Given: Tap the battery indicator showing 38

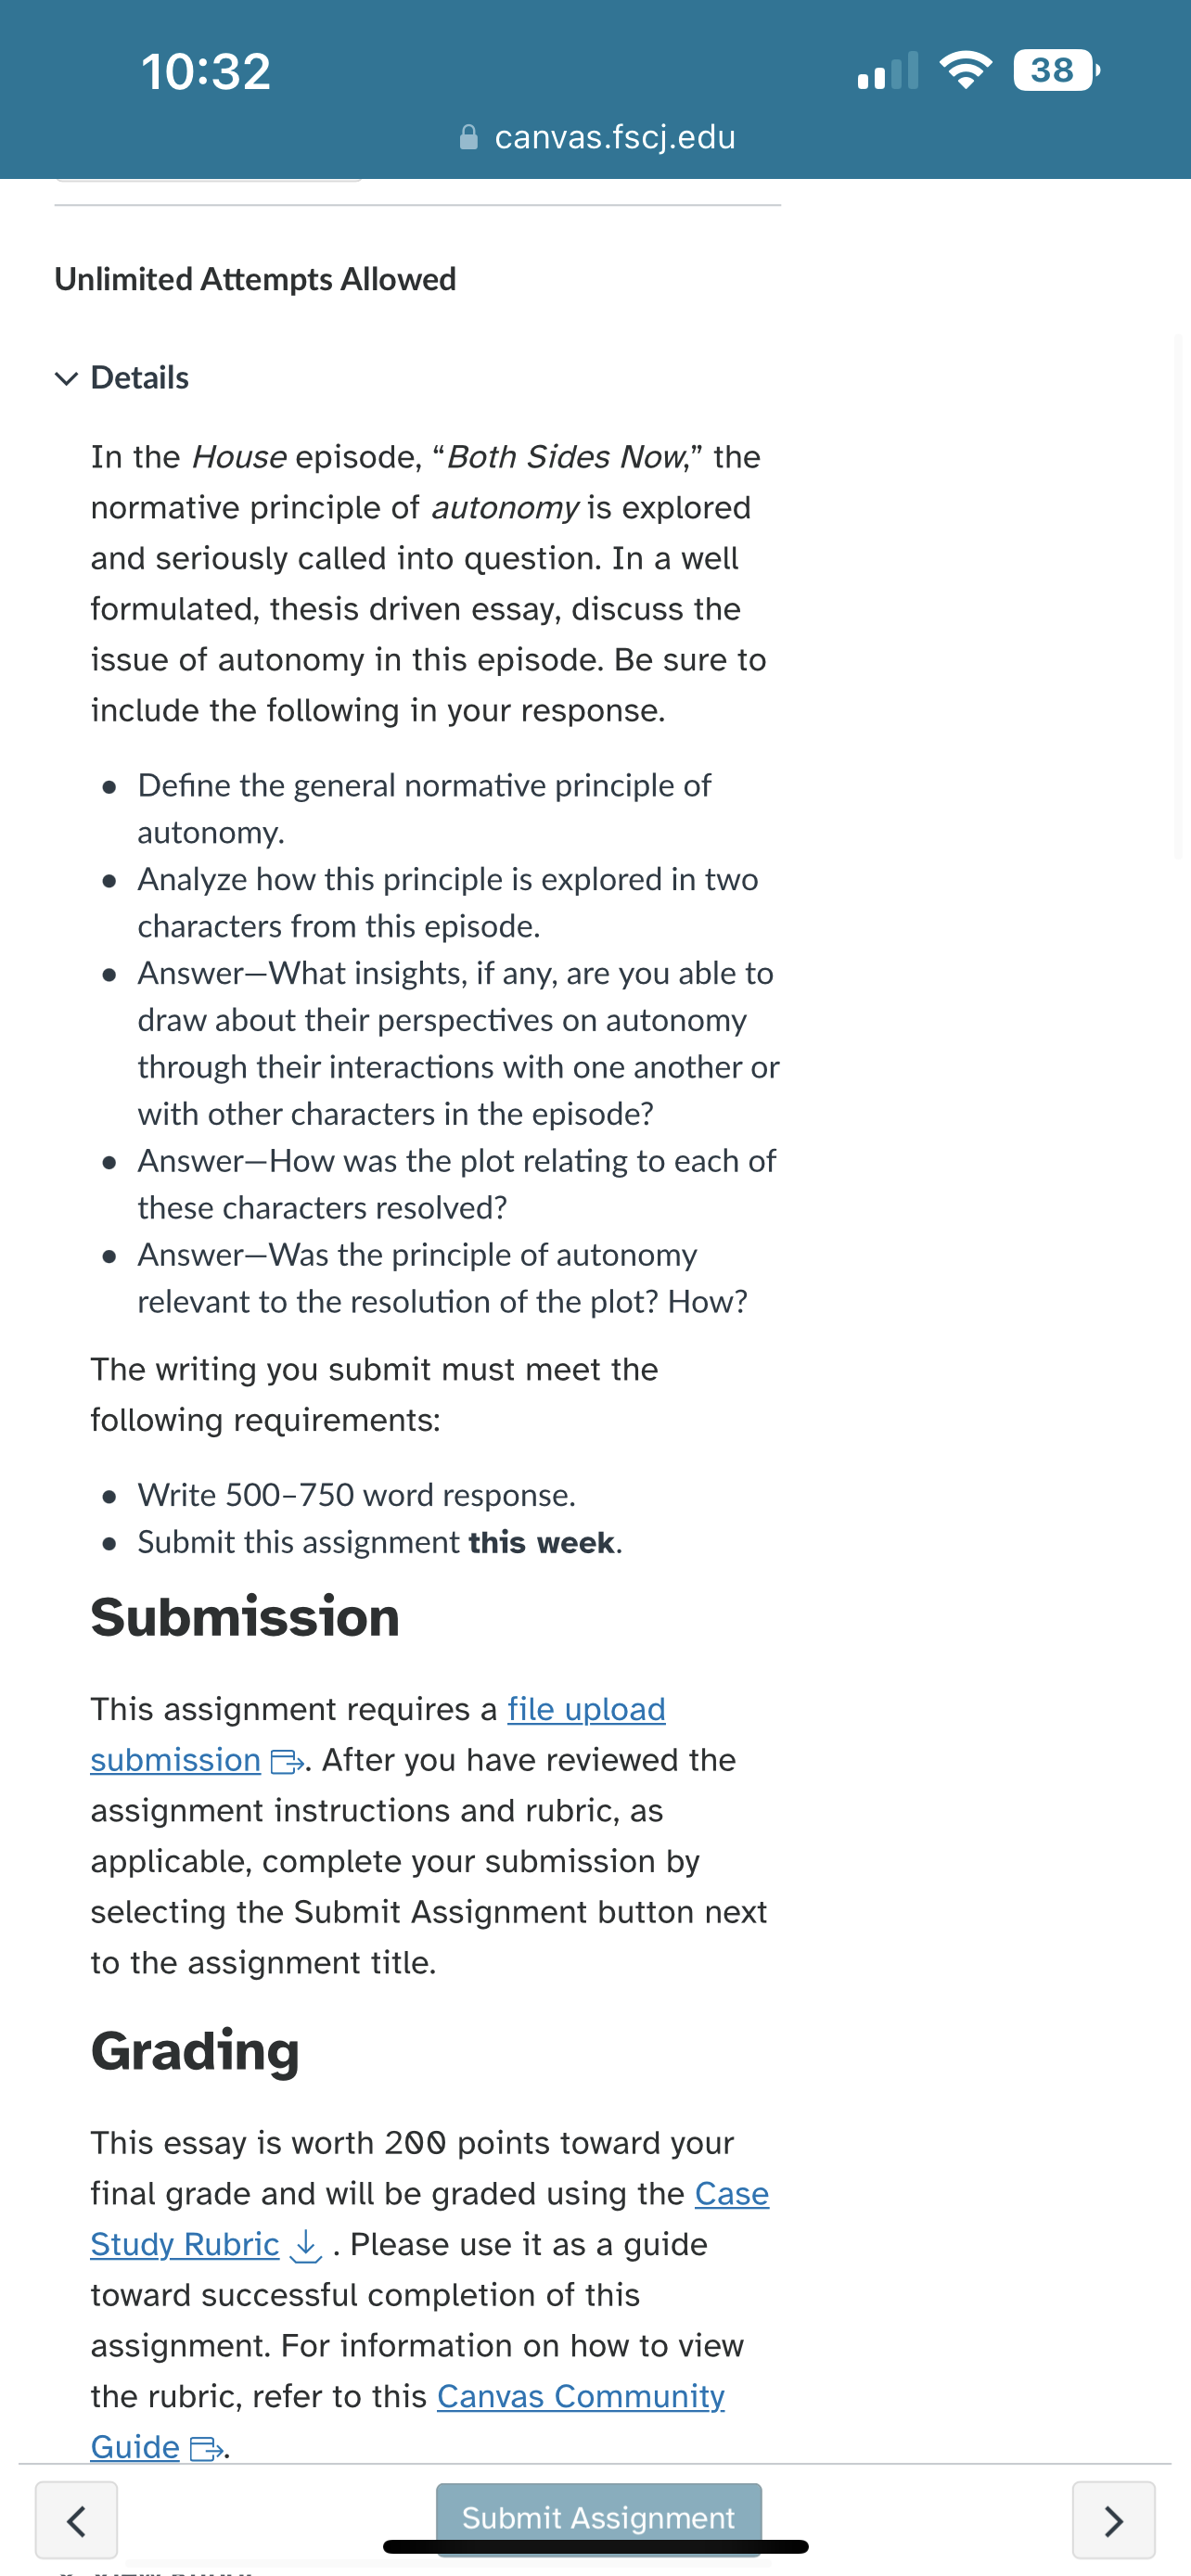Looking at the screenshot, I should pos(1056,70).
